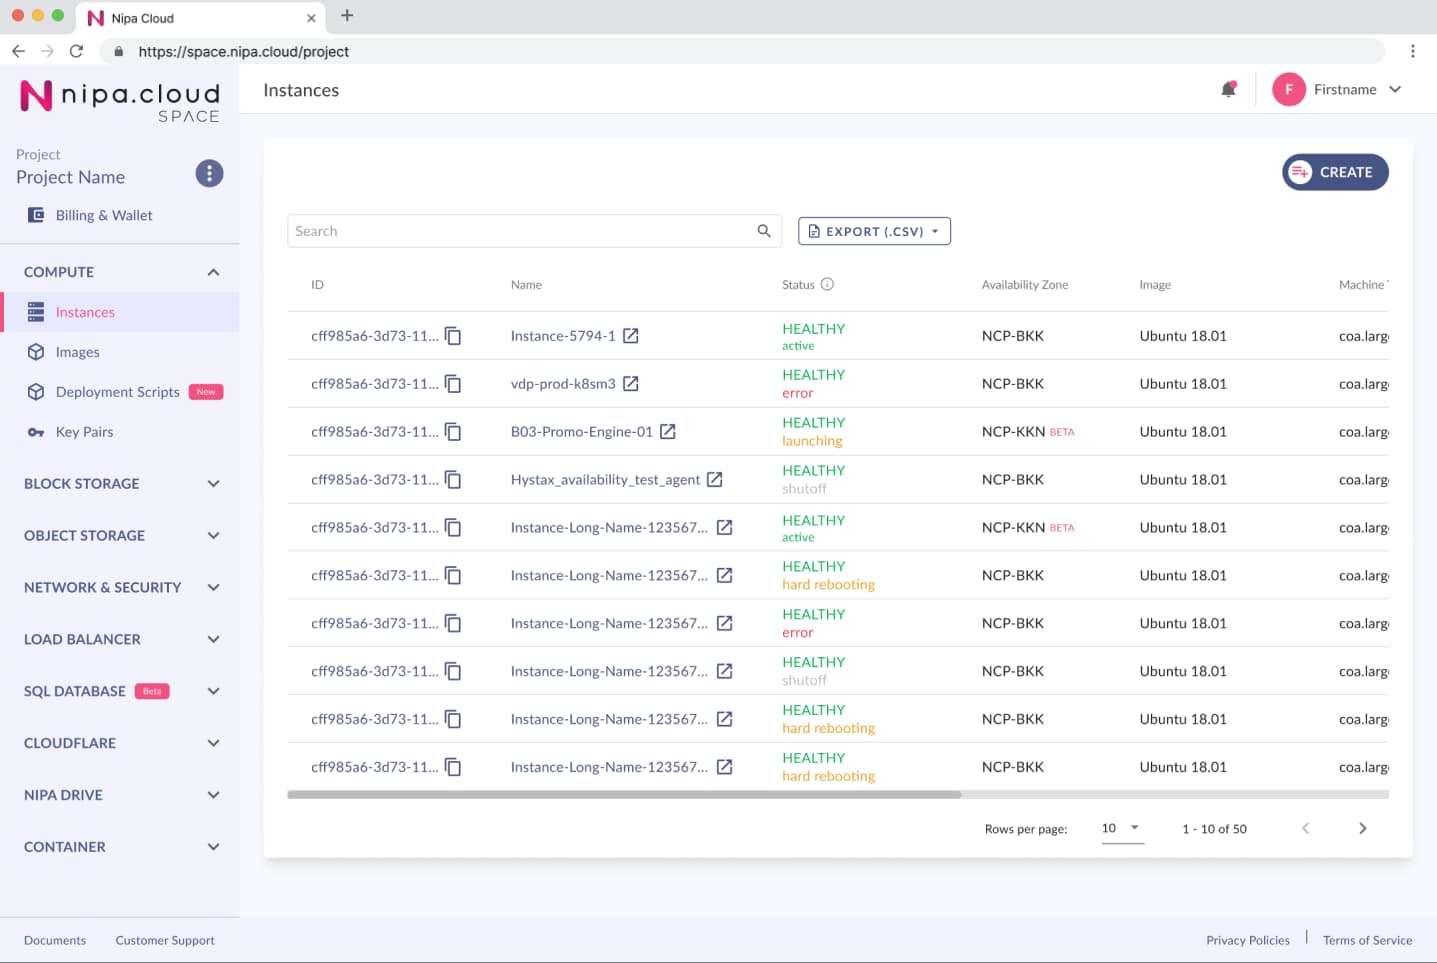
Task: Open the Export (.CSV) dropdown
Action: tap(874, 231)
